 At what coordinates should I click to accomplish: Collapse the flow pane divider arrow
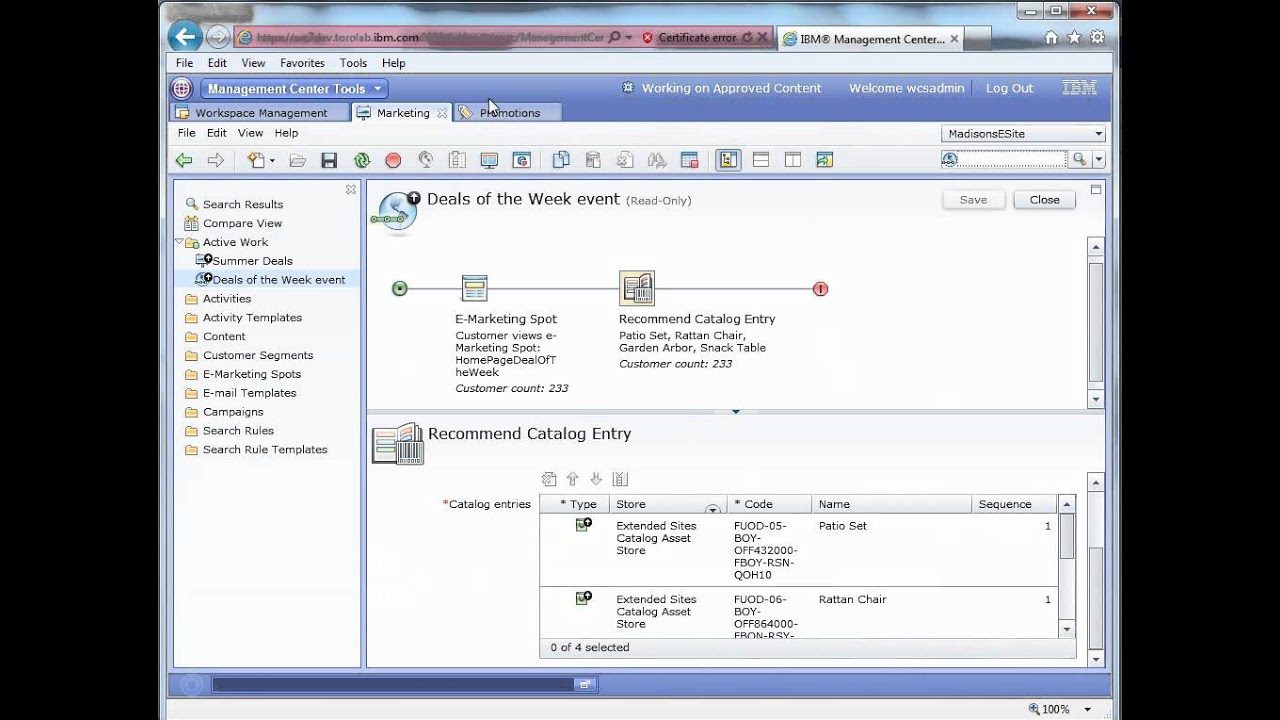pos(735,411)
